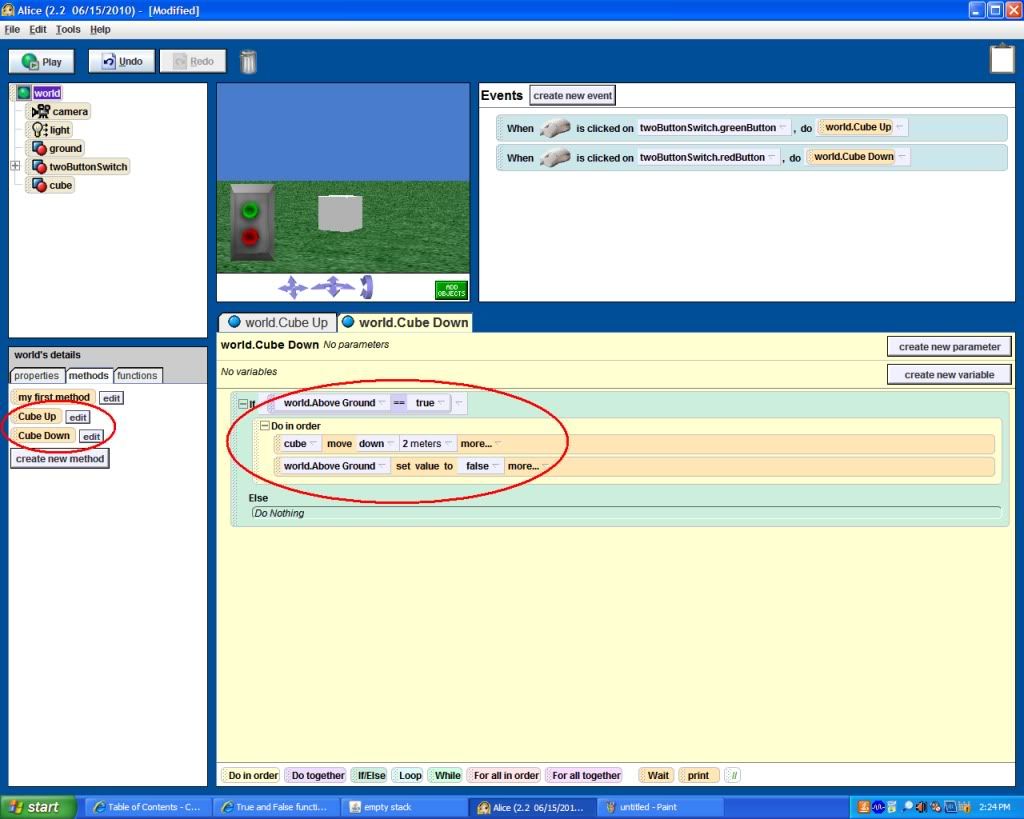Click the comment (//) tile
The image size is (1024, 819).
733,775
